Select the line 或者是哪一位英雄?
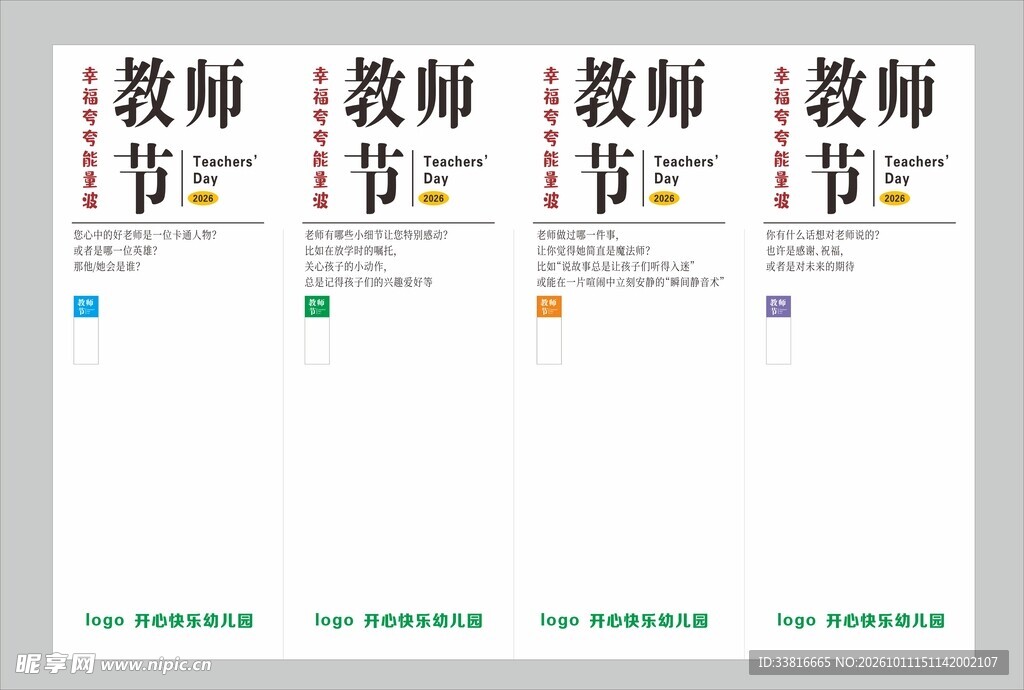This screenshot has width=1024, height=690. [115, 251]
